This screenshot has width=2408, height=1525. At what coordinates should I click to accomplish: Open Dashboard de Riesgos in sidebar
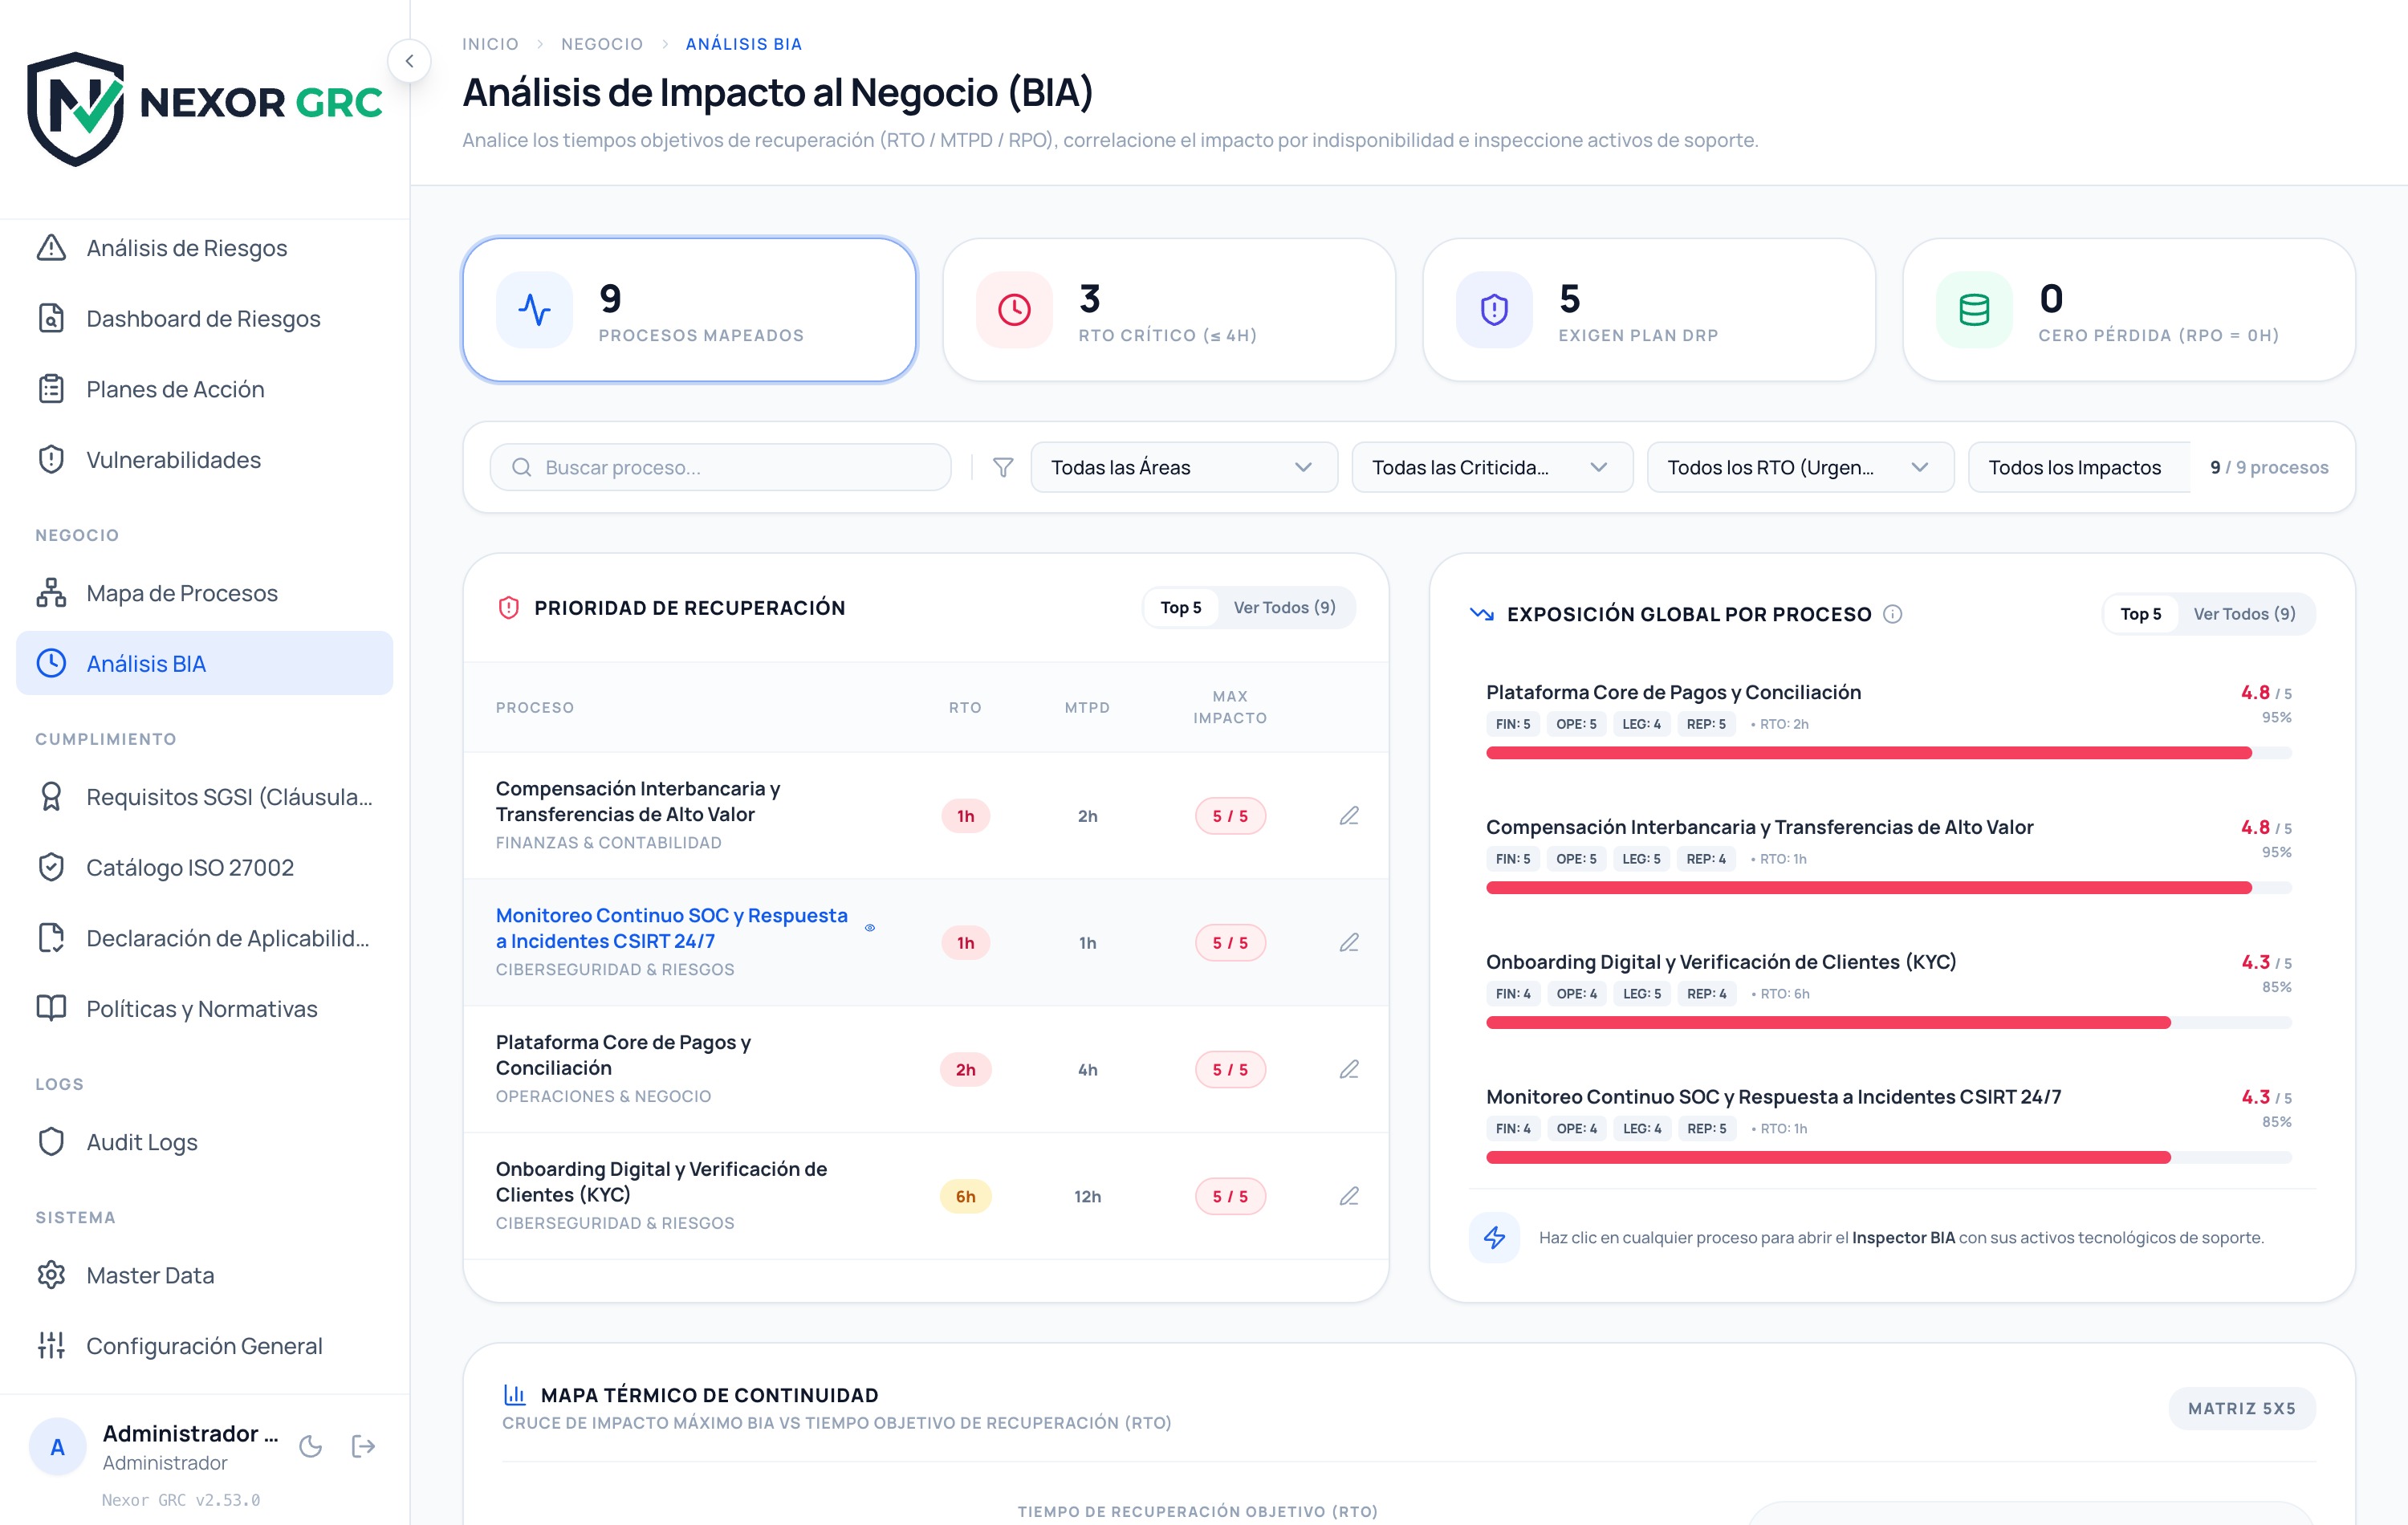(204, 319)
